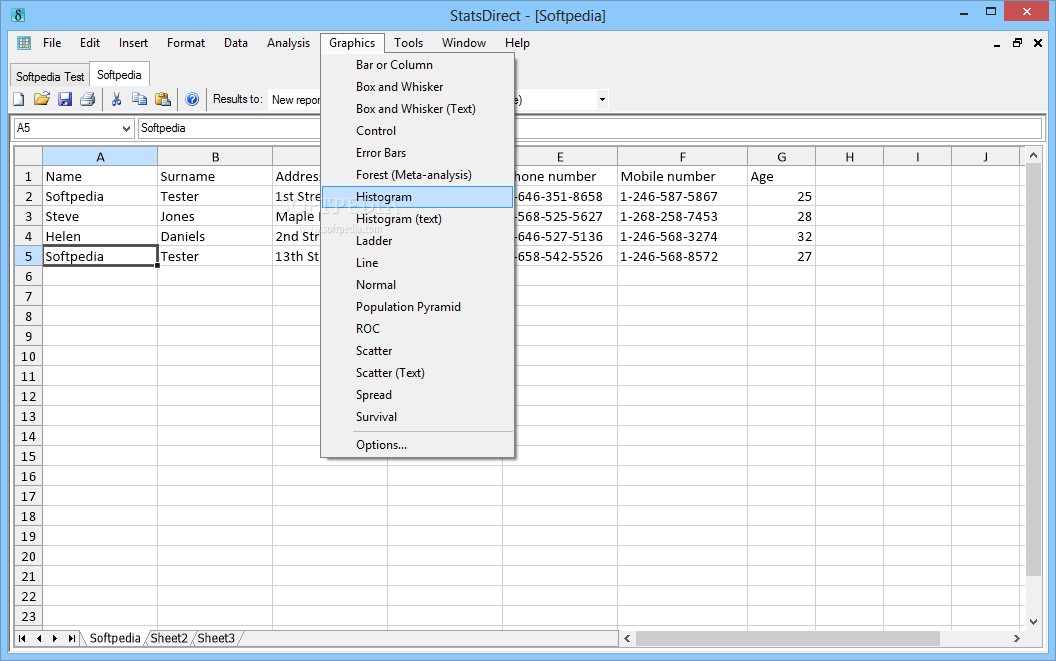Click the horizontal scrollbar right arrow
The image size is (1056, 661).
(1016, 638)
